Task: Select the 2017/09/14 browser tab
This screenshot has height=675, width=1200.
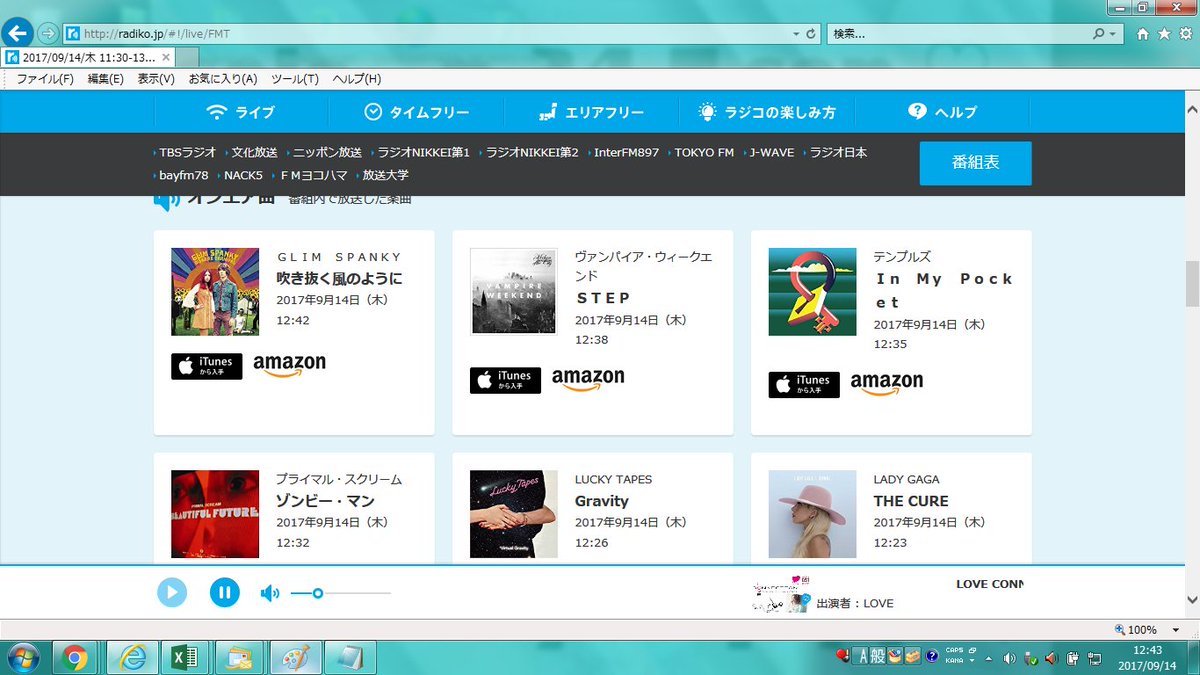Action: [x=87, y=57]
